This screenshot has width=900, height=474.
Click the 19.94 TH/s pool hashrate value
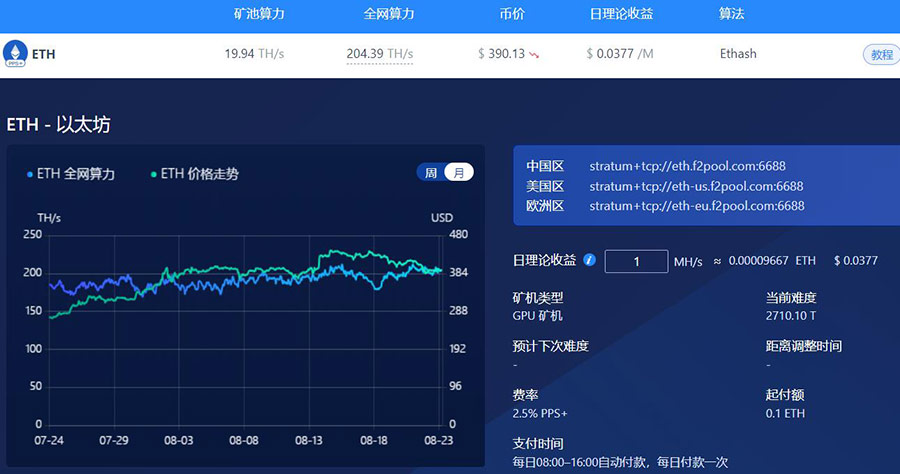254,54
